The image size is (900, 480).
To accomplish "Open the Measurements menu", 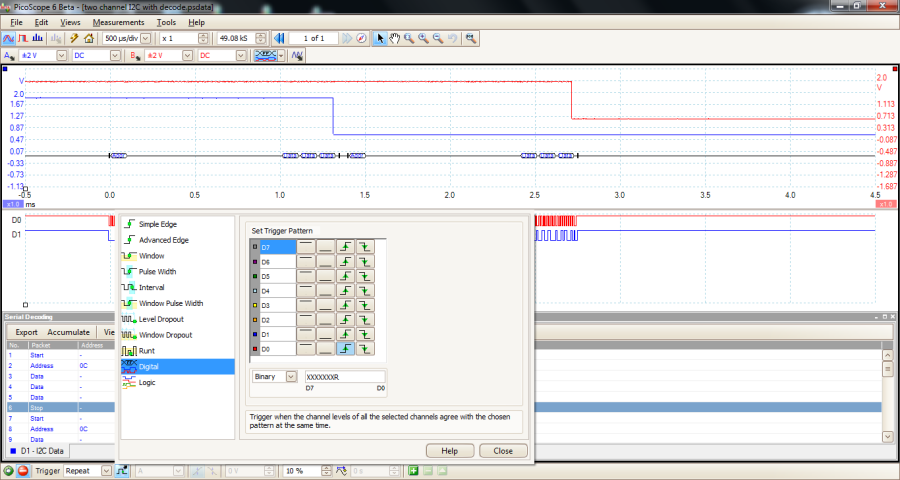I will (120, 22).
